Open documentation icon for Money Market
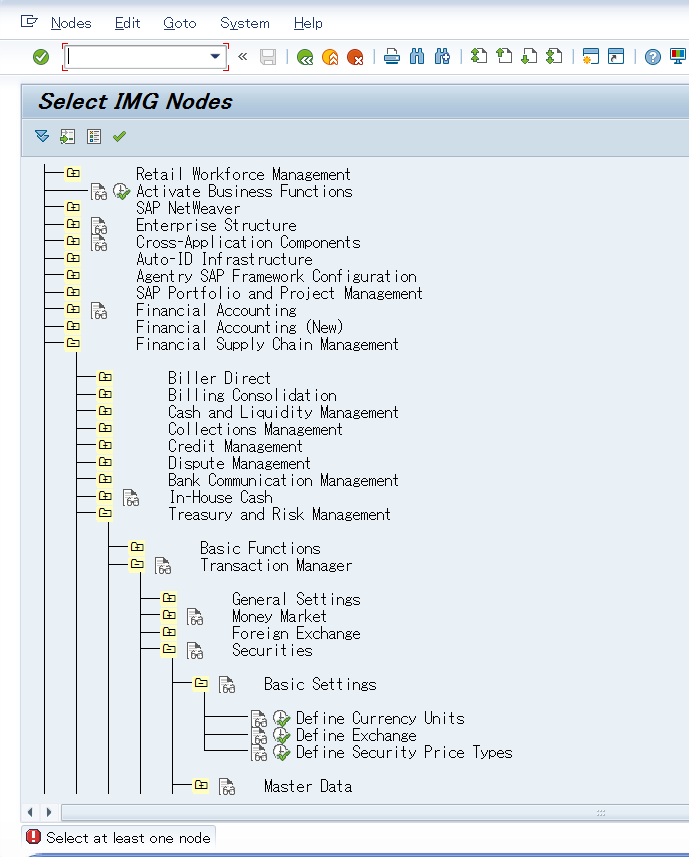Viewport: 689px width, 857px height. tap(195, 617)
